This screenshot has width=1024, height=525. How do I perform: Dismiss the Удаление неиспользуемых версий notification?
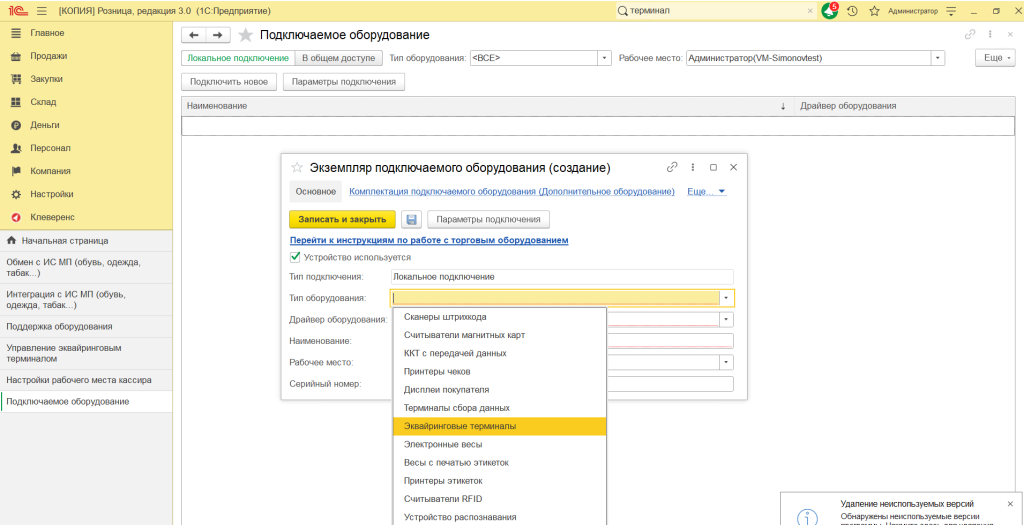click(x=1010, y=504)
